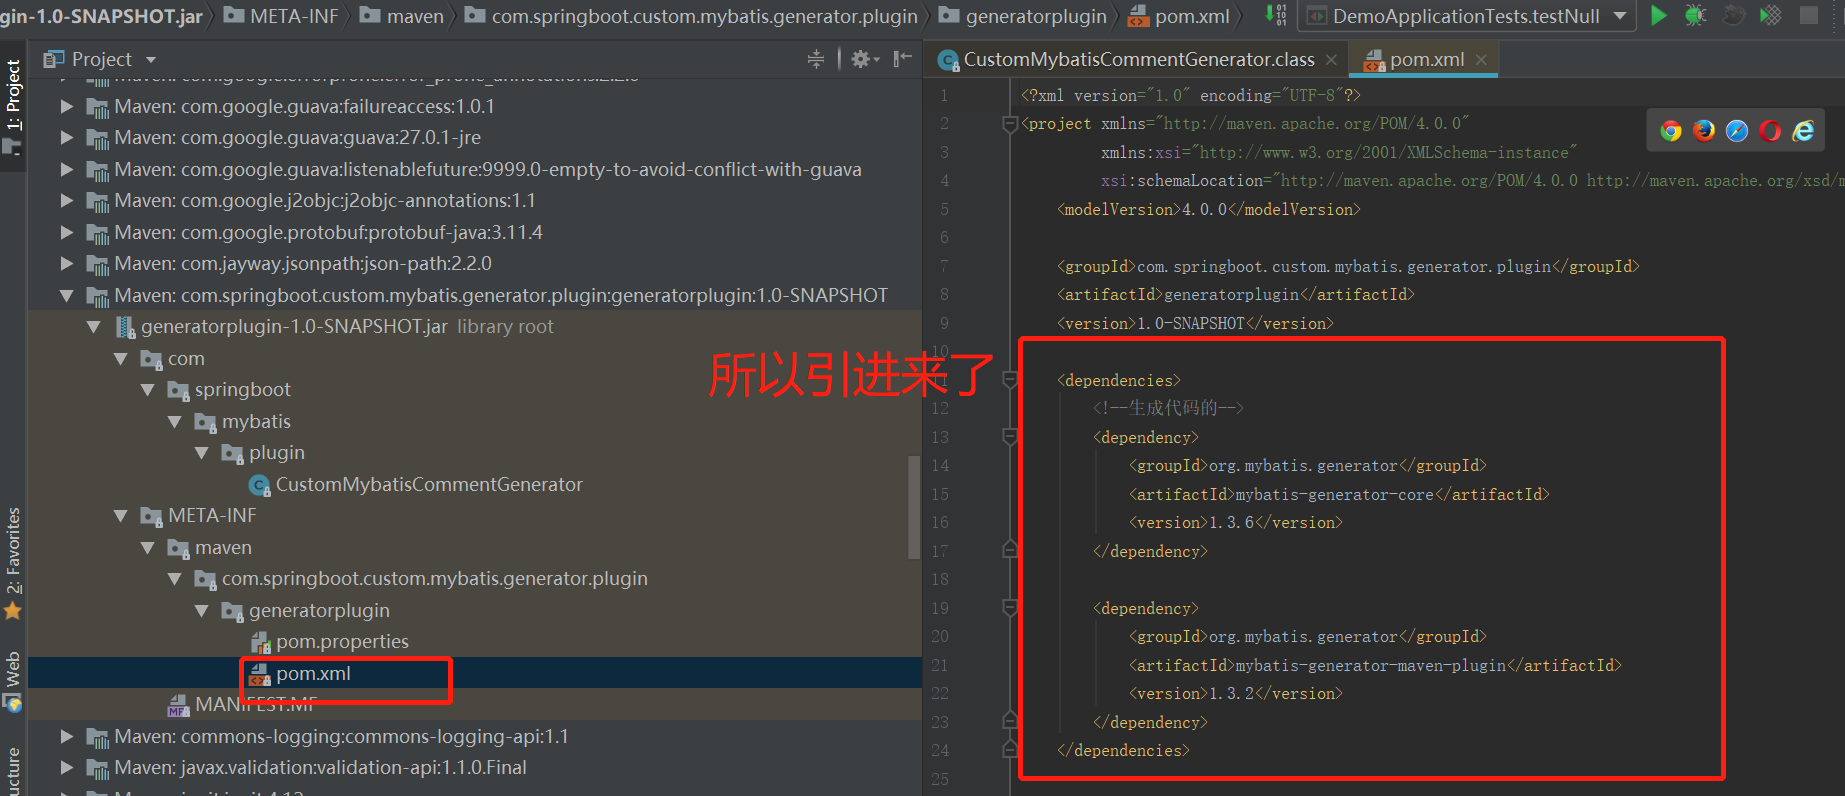Expand Maven: com.google.guava:failureaccess:1.0.1 node
This screenshot has width=1845, height=796.
[67, 106]
